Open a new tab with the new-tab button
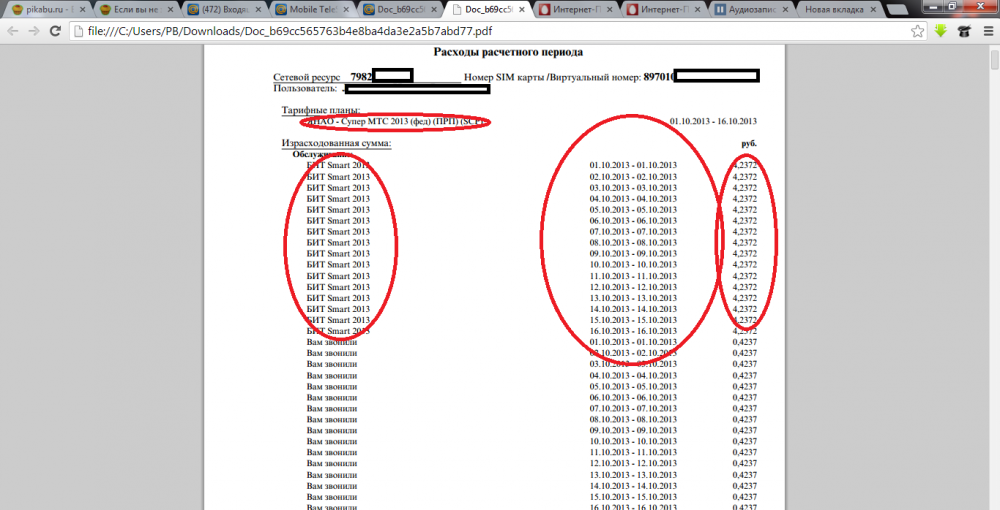Viewport: 1000px width, 510px height. coord(897,10)
